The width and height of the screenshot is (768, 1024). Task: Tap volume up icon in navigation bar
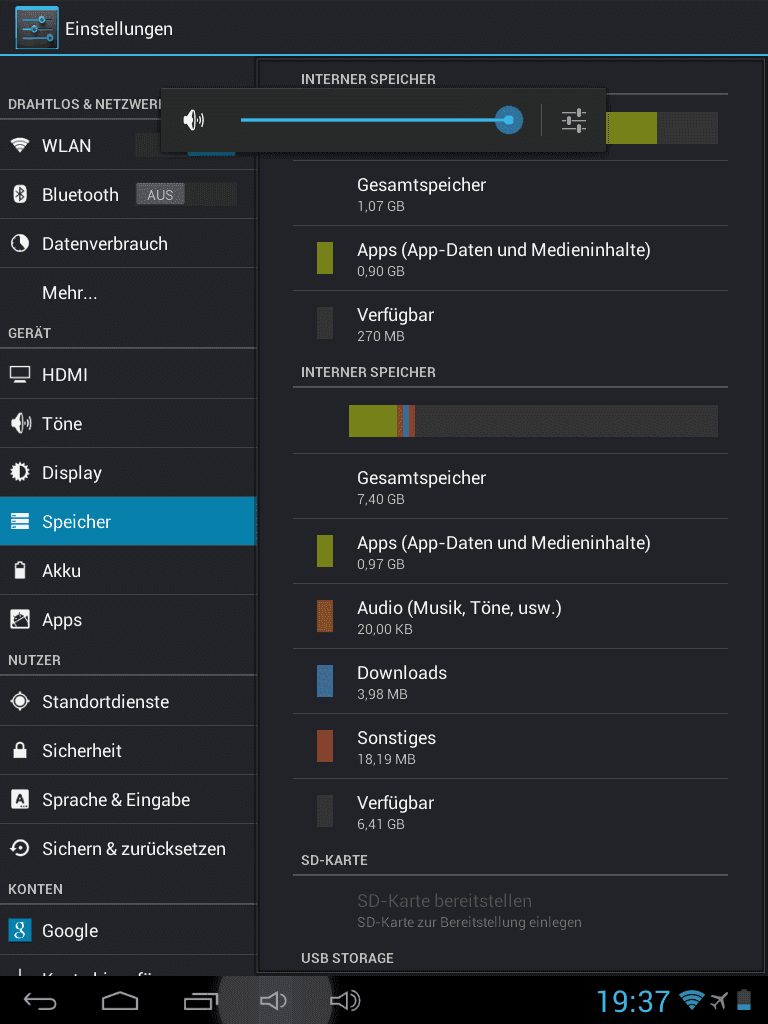[345, 1000]
